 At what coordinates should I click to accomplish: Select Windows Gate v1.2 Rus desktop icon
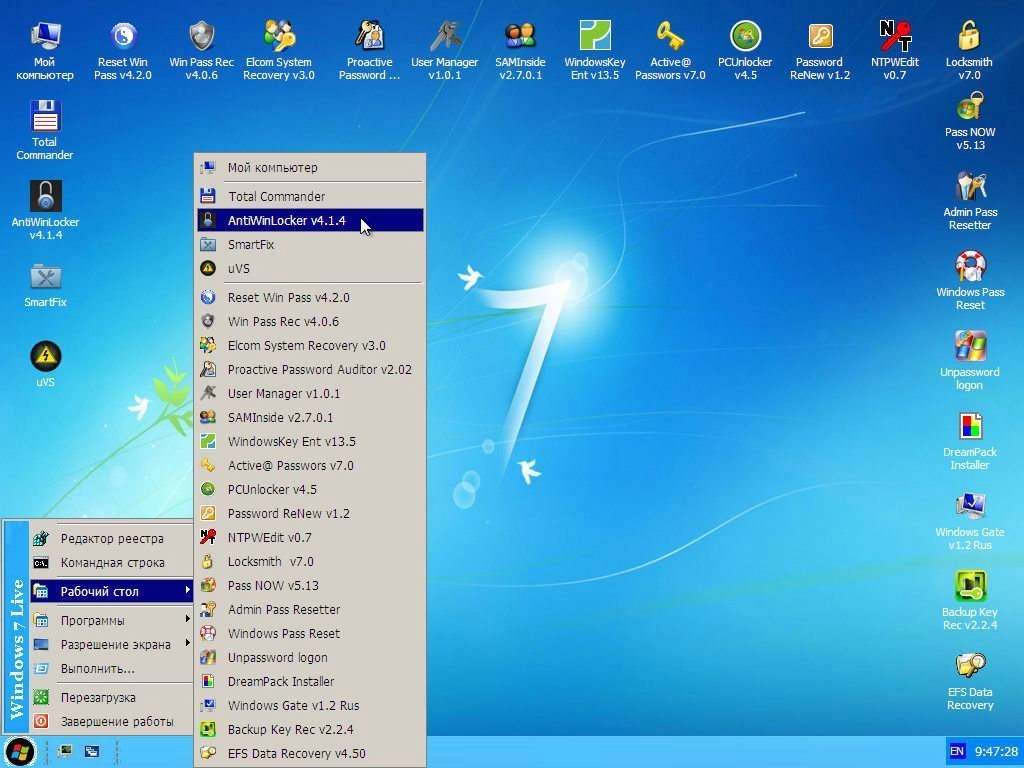[970, 521]
